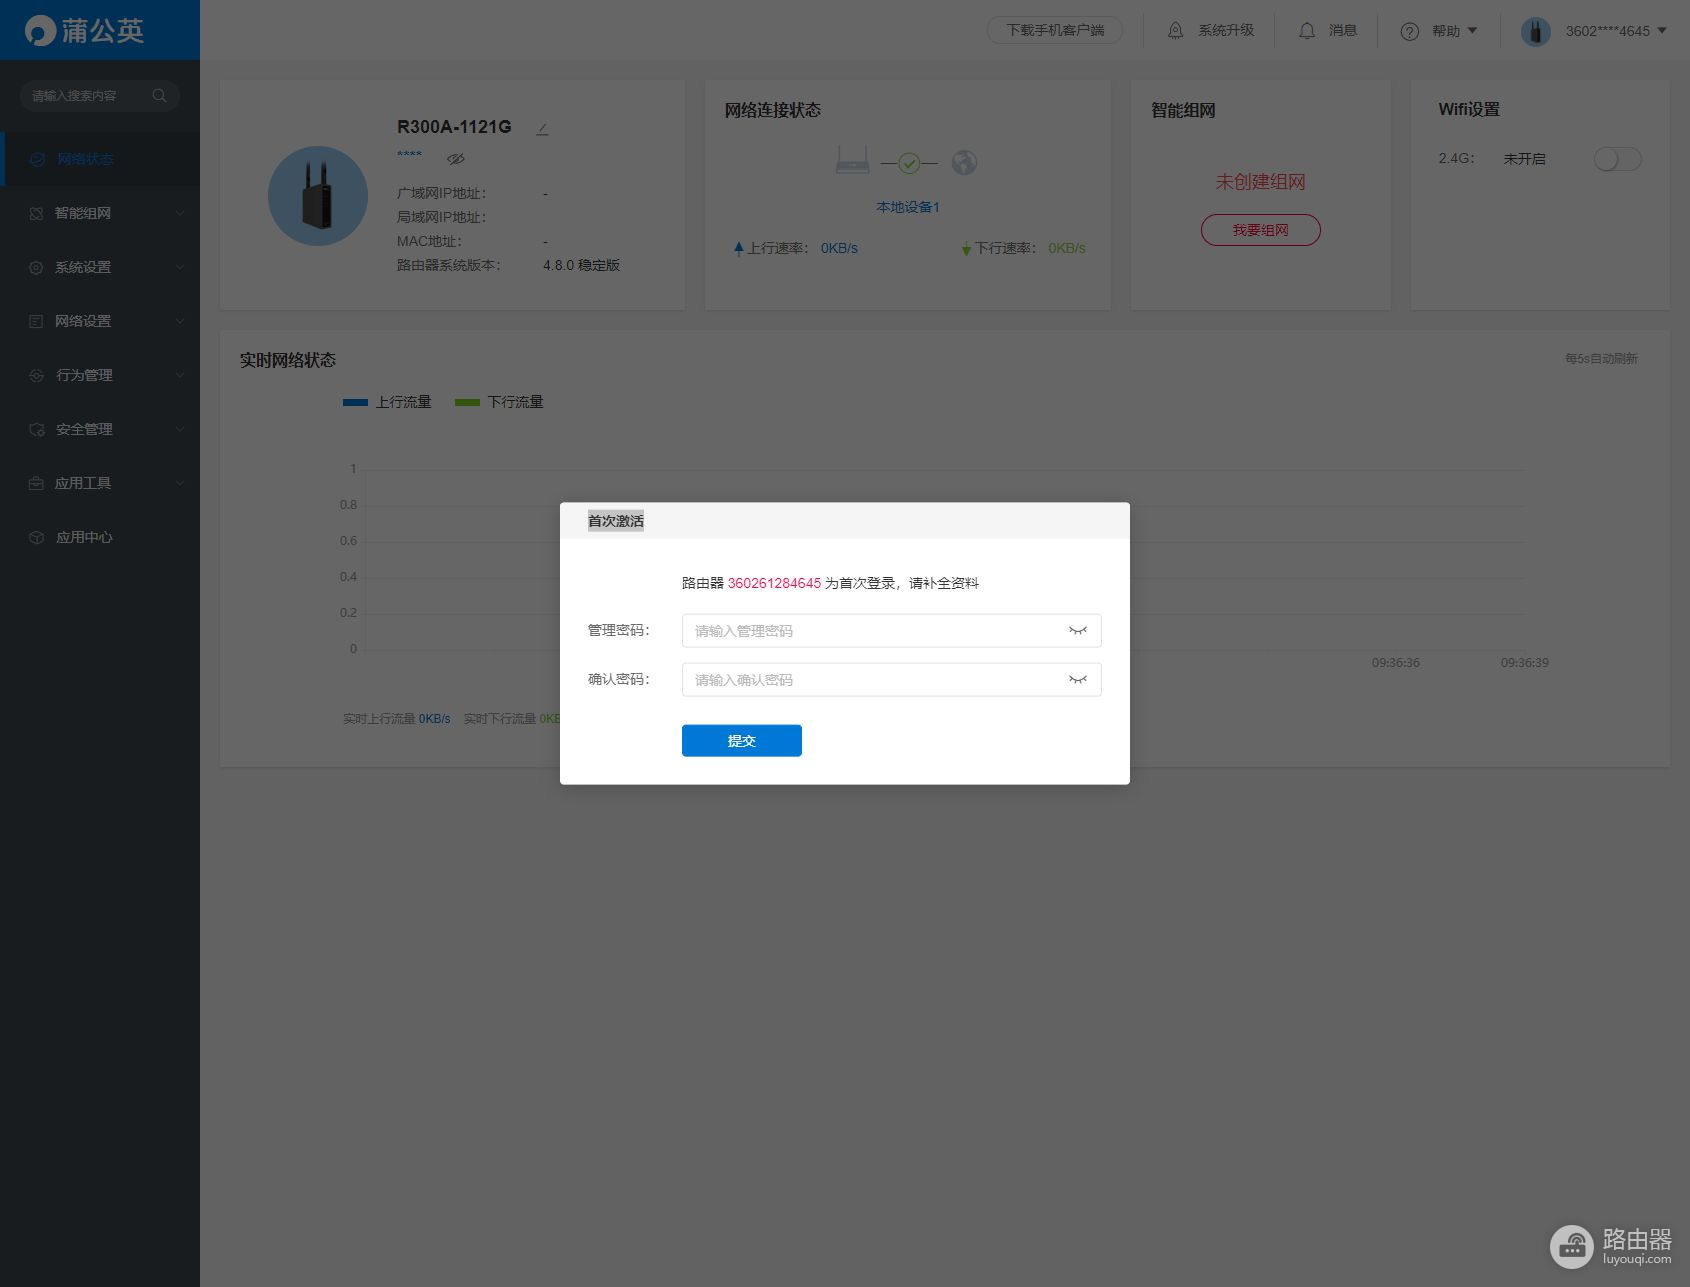This screenshot has width=1690, height=1287.
Task: Click the search magnifier icon in sidebar
Action: (159, 96)
